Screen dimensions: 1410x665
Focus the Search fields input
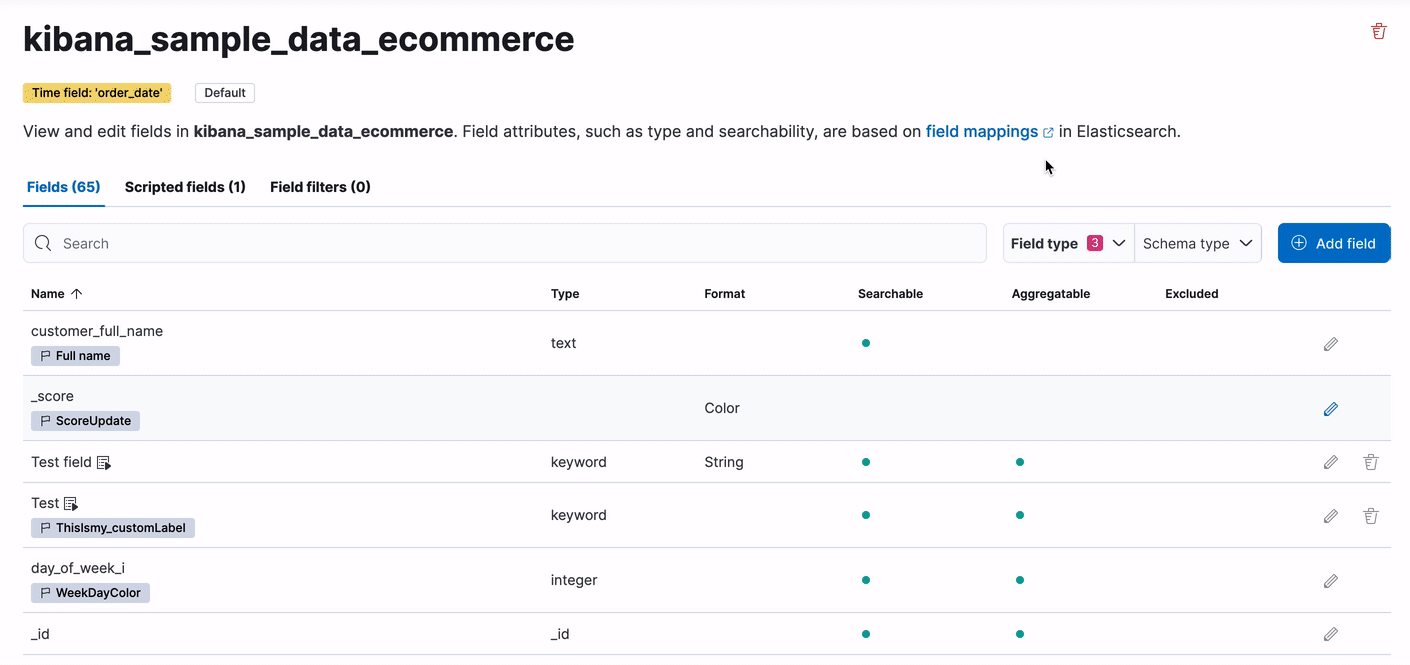(x=505, y=243)
